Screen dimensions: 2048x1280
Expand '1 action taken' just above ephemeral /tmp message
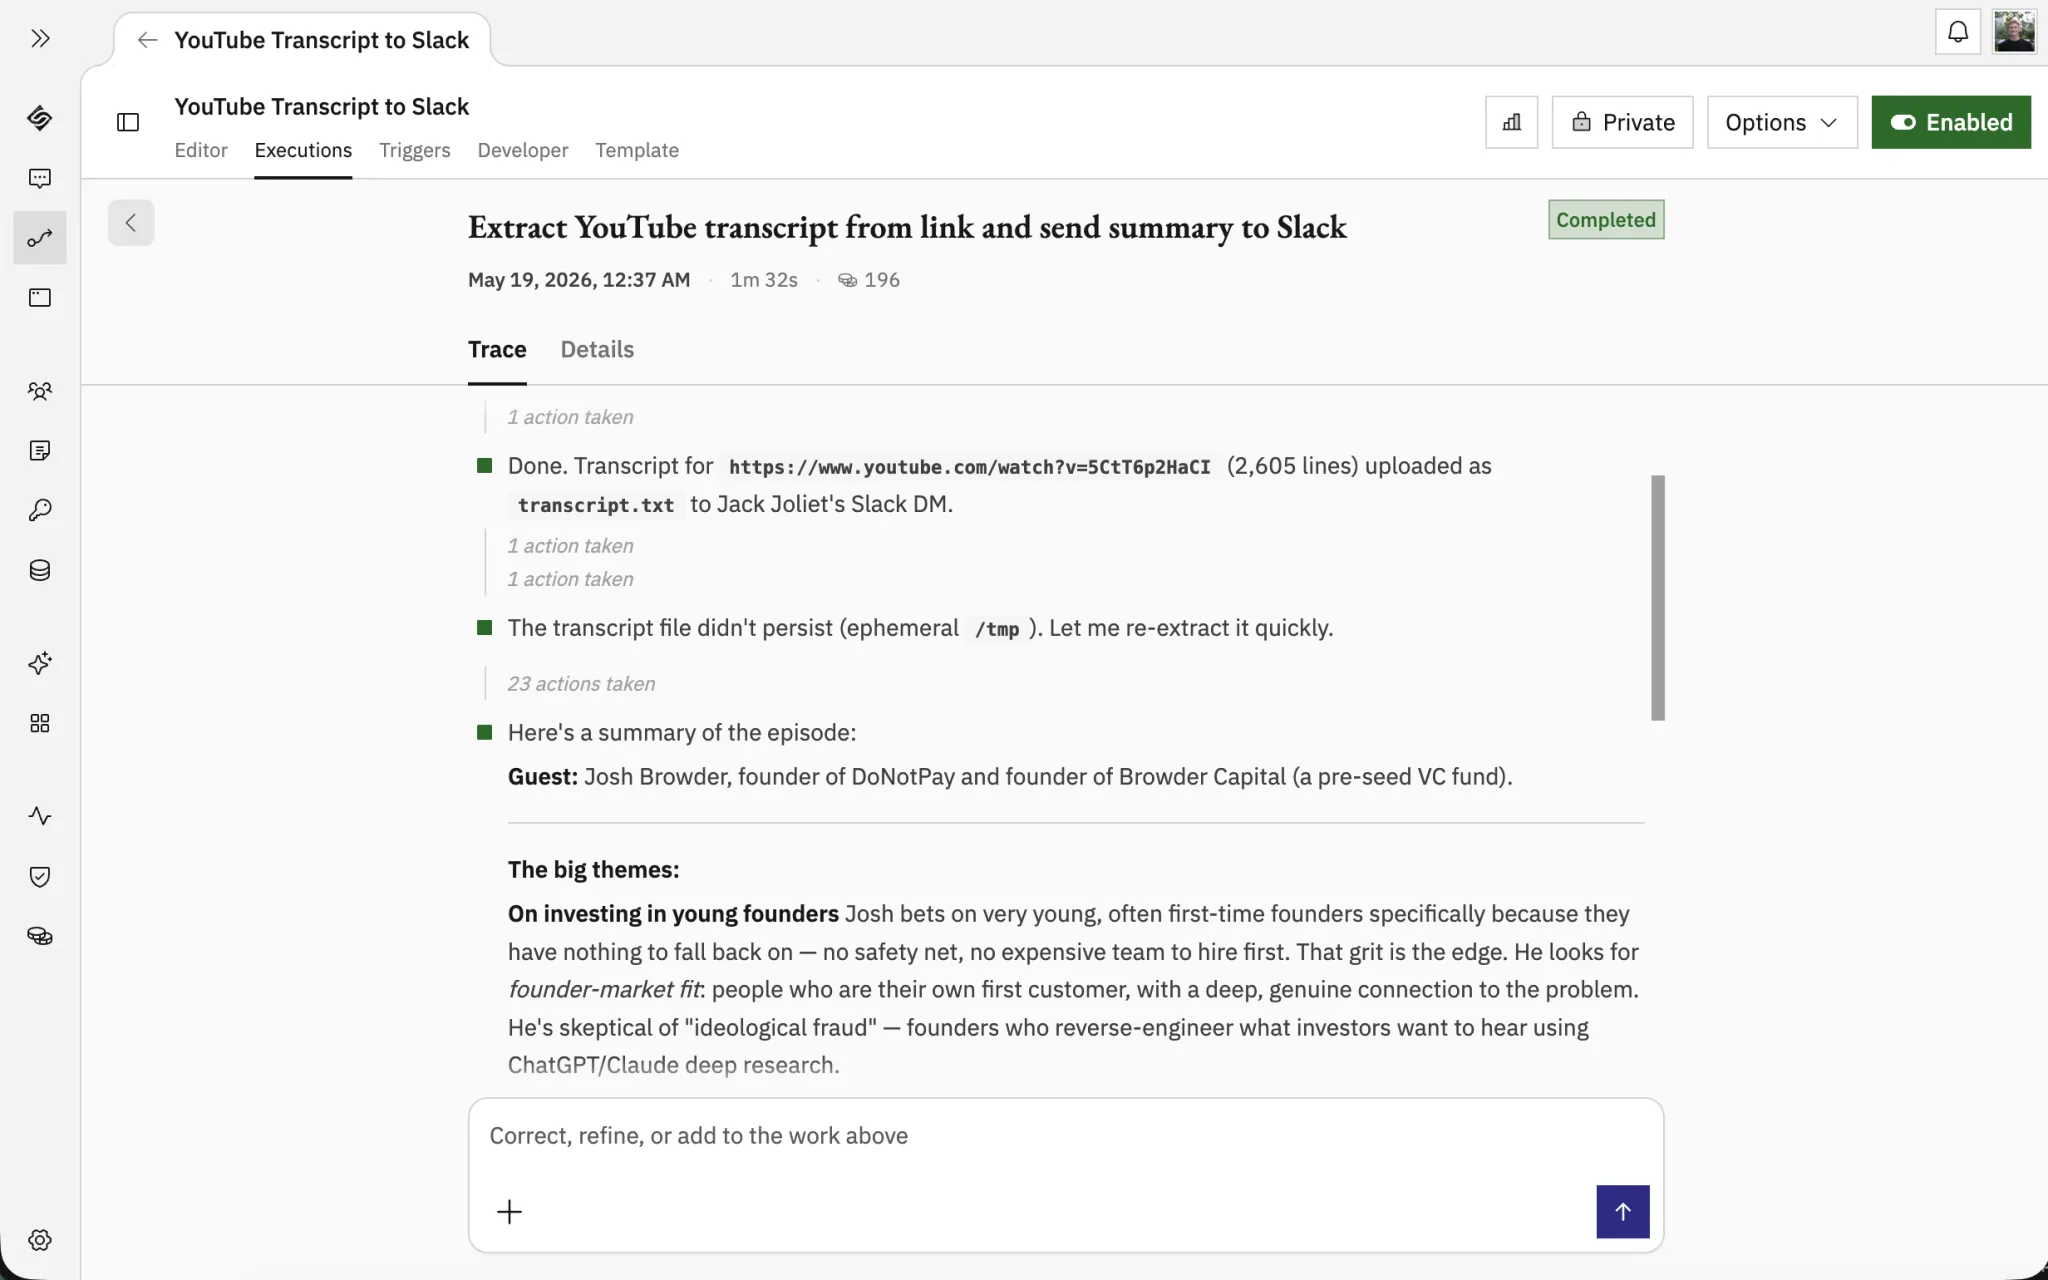pos(570,579)
